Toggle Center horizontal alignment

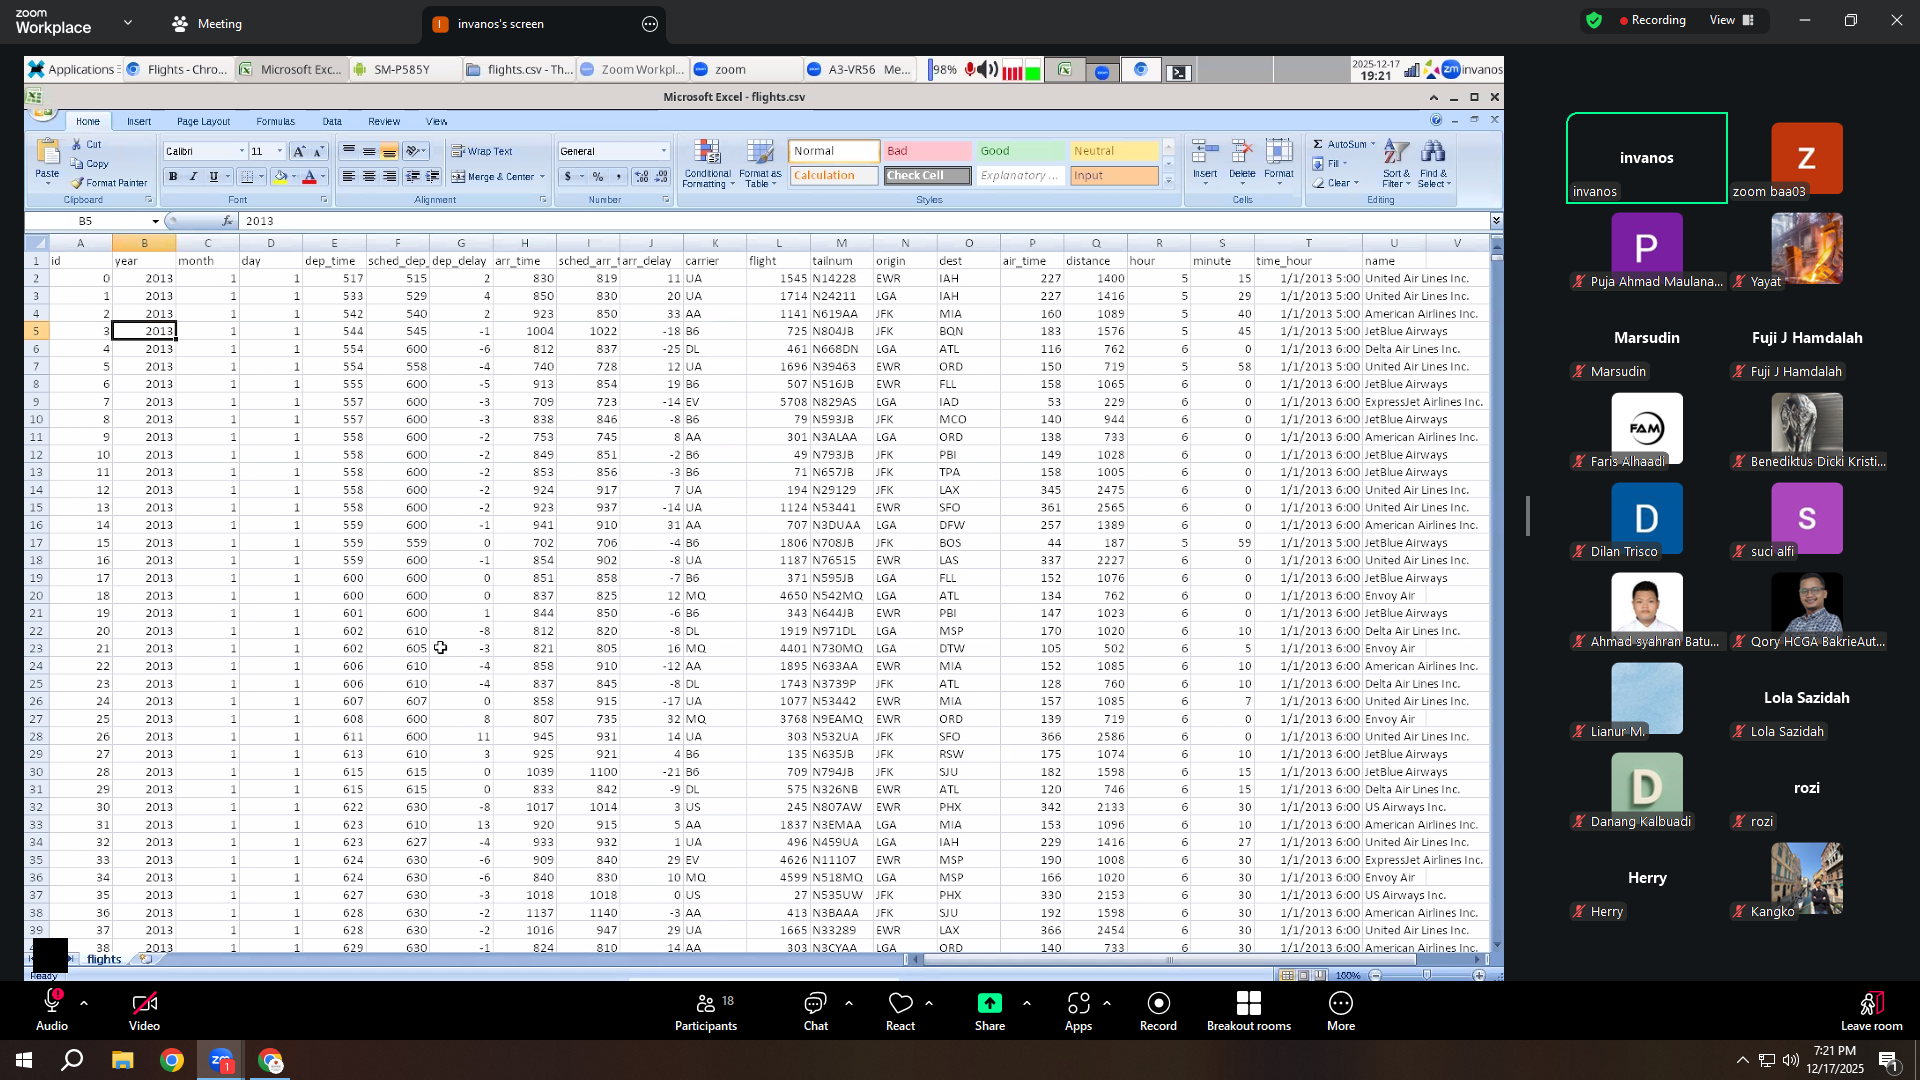[369, 177]
